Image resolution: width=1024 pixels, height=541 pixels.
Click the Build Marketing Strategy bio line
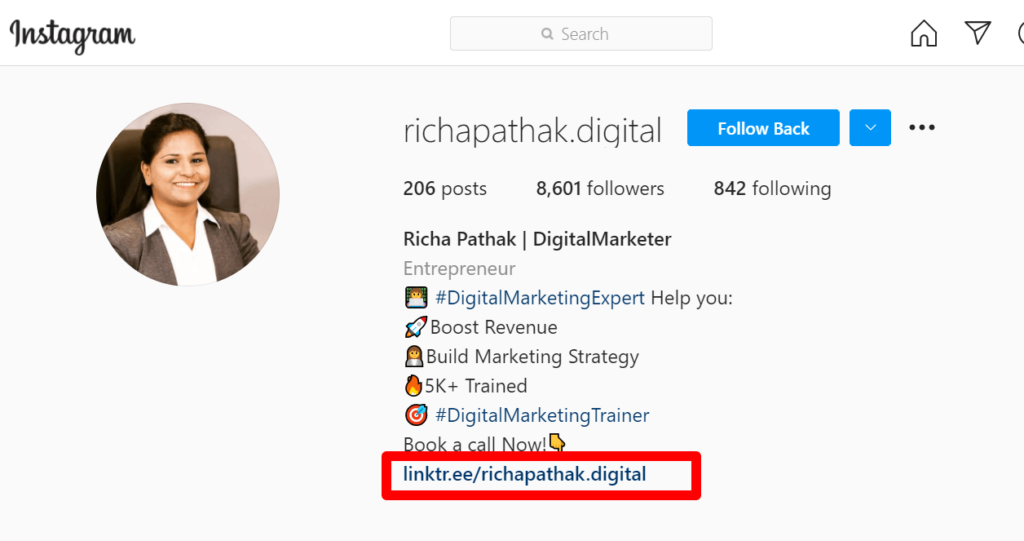522,357
